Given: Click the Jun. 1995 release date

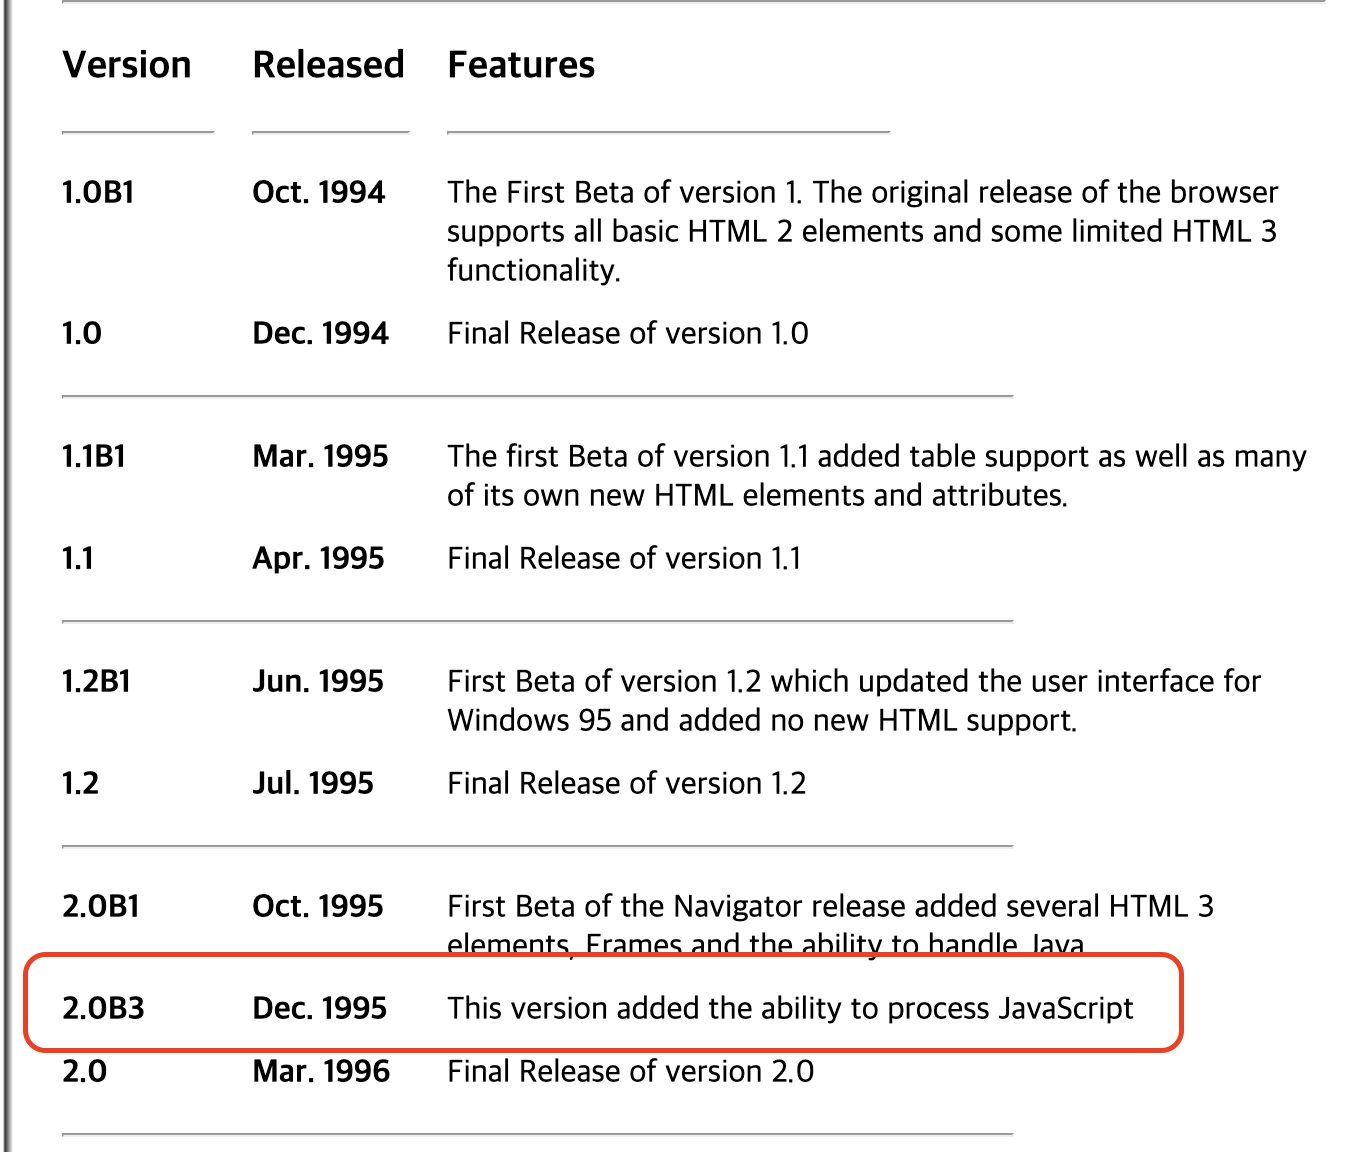Looking at the screenshot, I should (318, 681).
